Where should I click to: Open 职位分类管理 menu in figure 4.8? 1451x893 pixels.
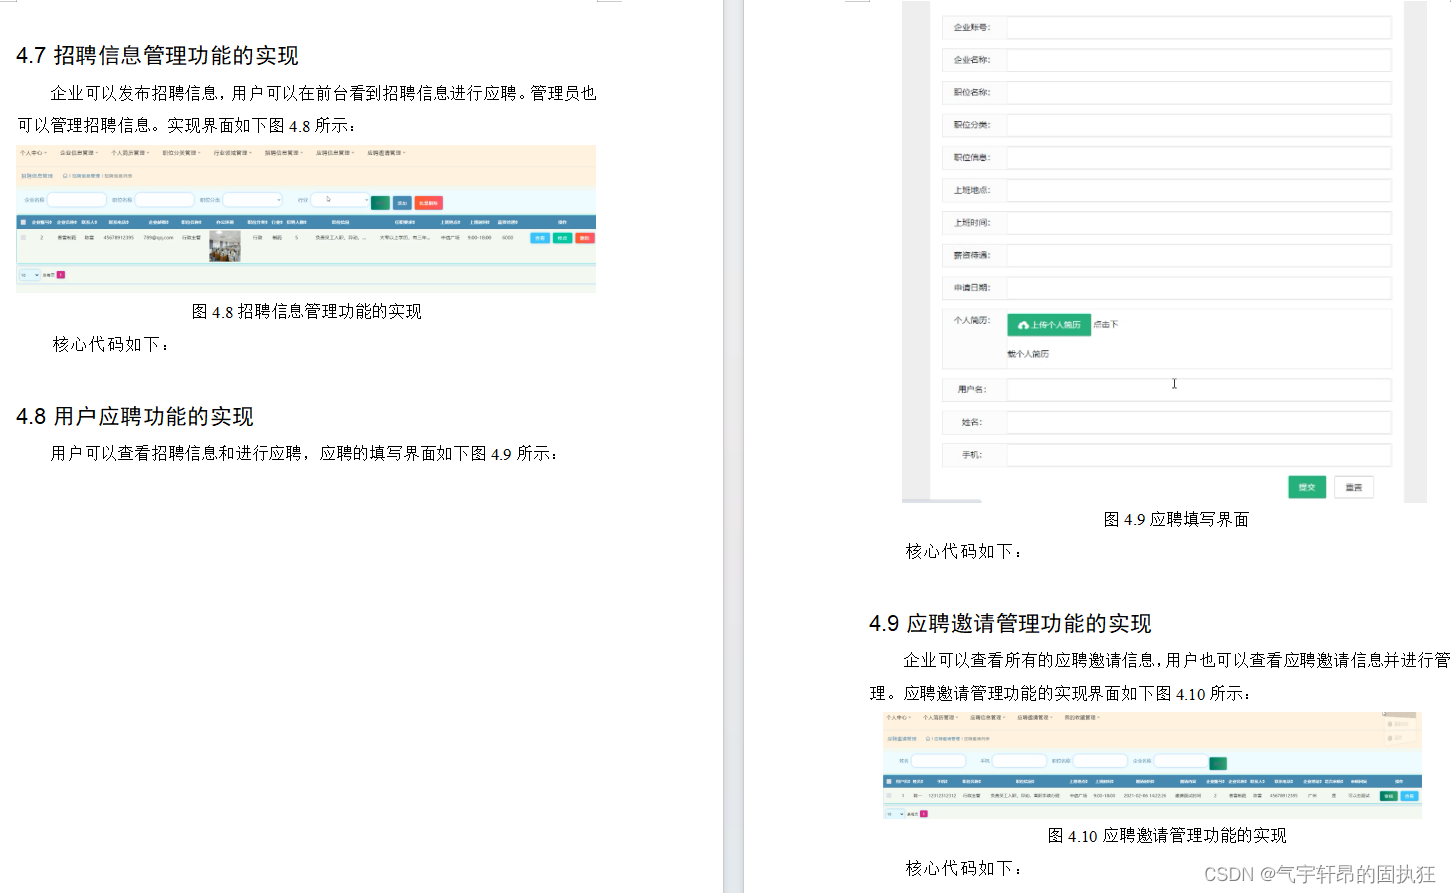[x=181, y=153]
